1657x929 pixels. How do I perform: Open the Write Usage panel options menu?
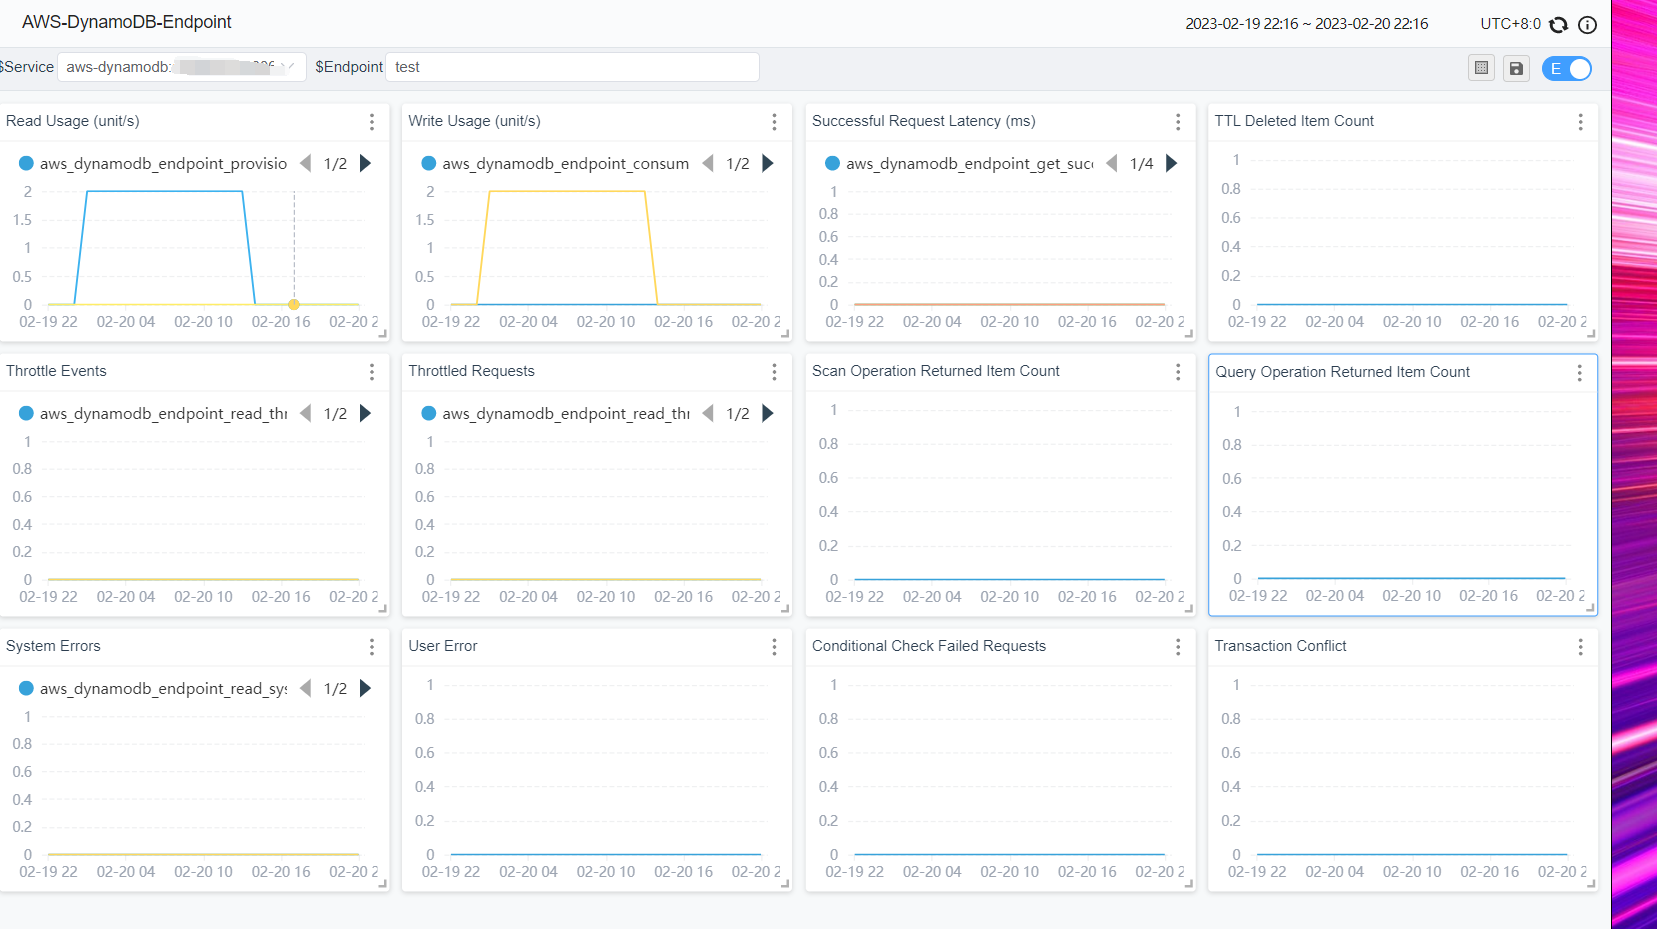click(774, 122)
